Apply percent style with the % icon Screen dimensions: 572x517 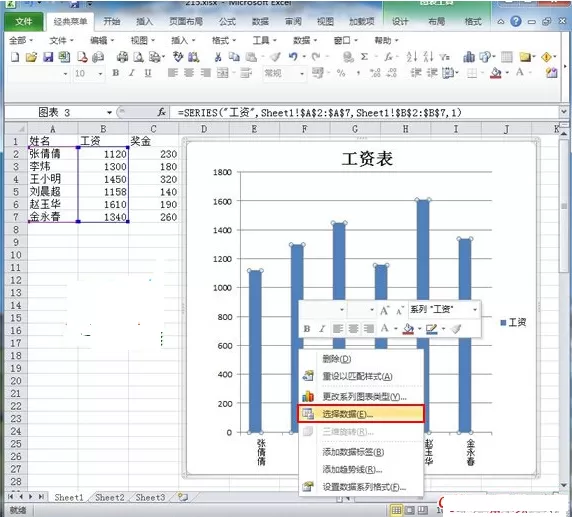click(x=341, y=73)
